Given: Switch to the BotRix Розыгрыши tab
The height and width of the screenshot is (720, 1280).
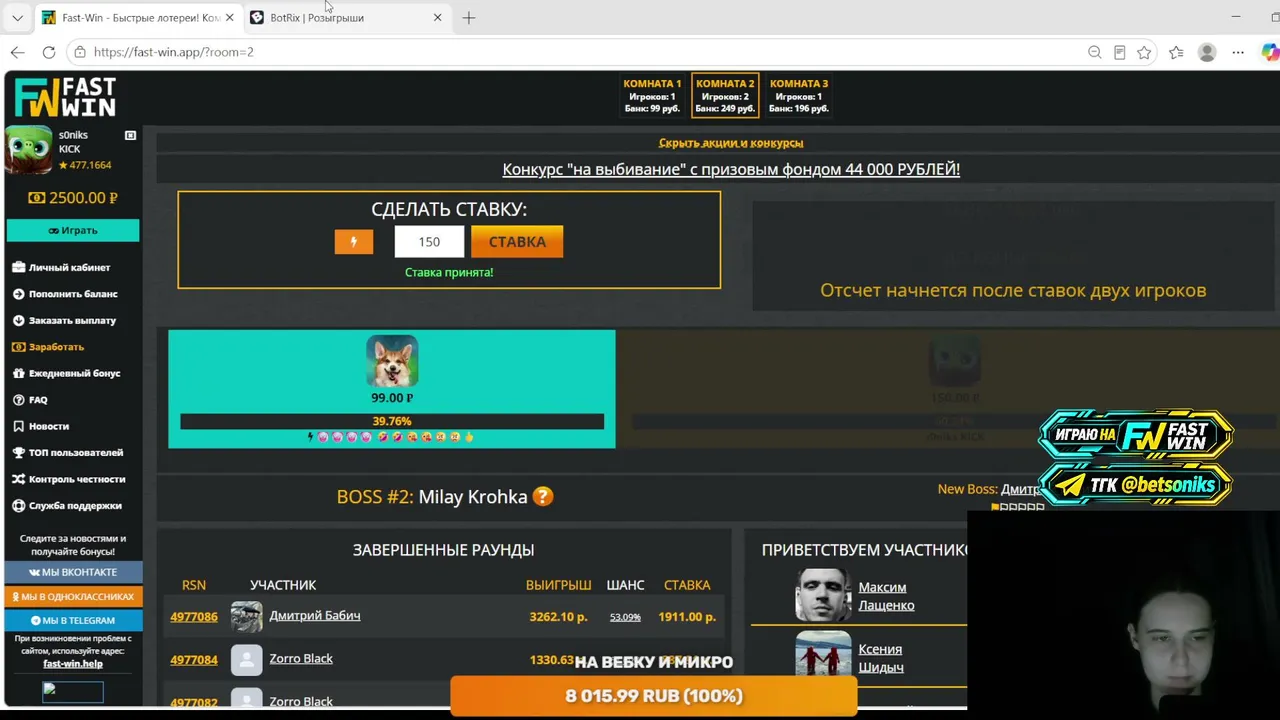Looking at the screenshot, I should click(x=346, y=18).
